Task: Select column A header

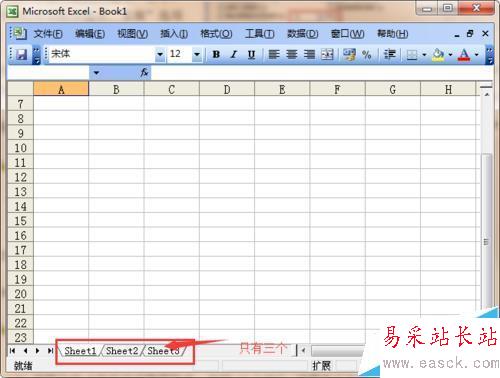Action: pyautogui.click(x=61, y=89)
